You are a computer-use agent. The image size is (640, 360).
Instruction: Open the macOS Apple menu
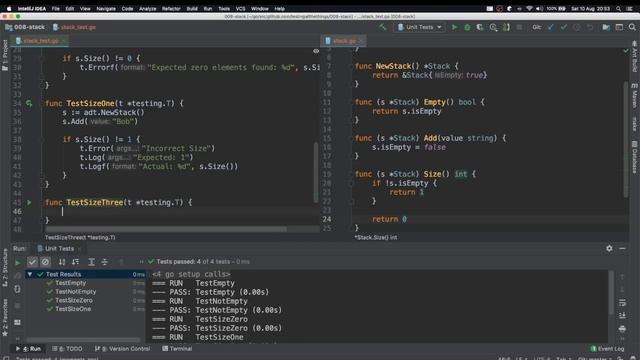(9, 9)
